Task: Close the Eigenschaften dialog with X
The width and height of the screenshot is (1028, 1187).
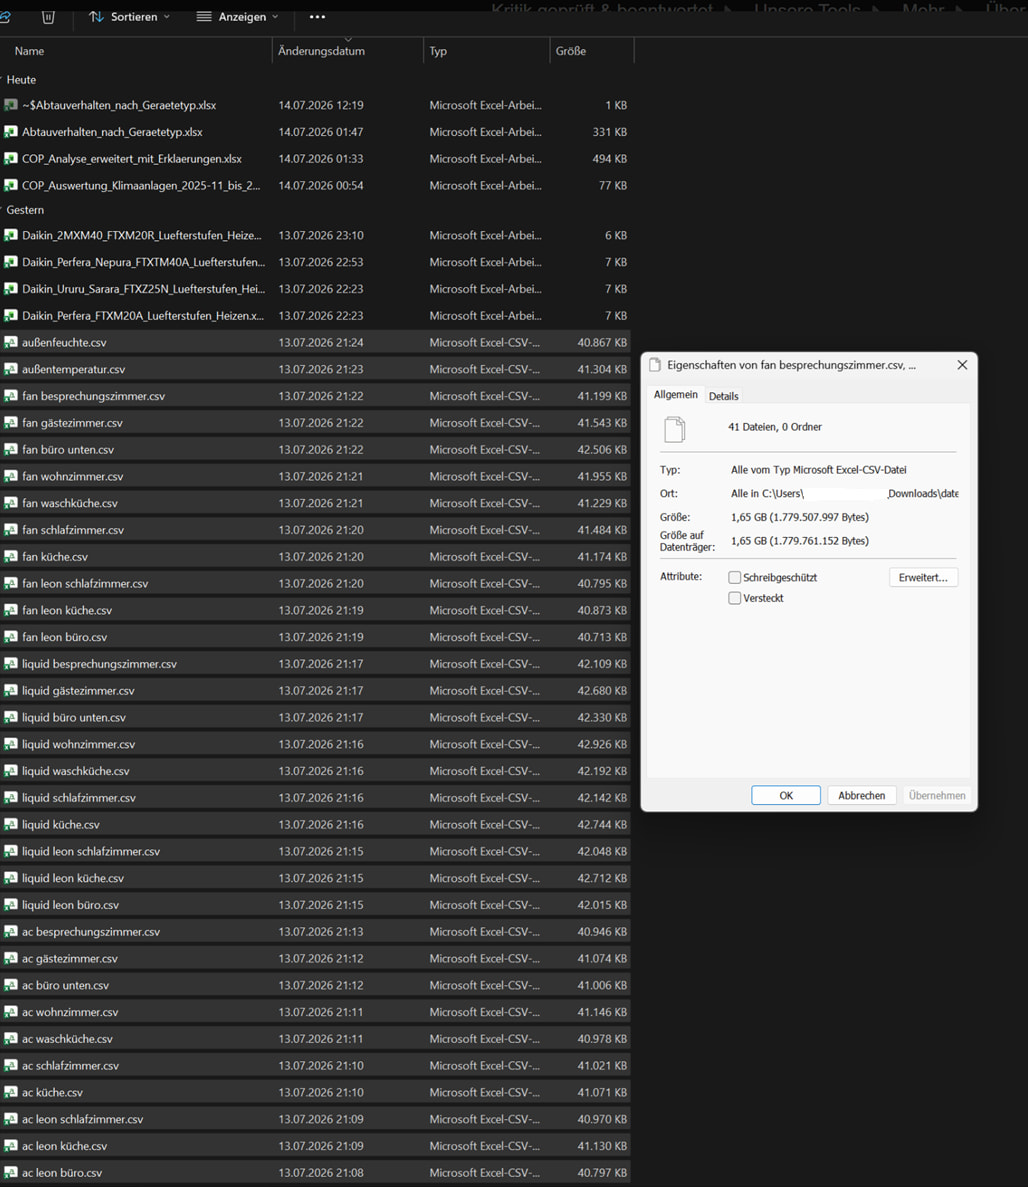Action: [962, 365]
